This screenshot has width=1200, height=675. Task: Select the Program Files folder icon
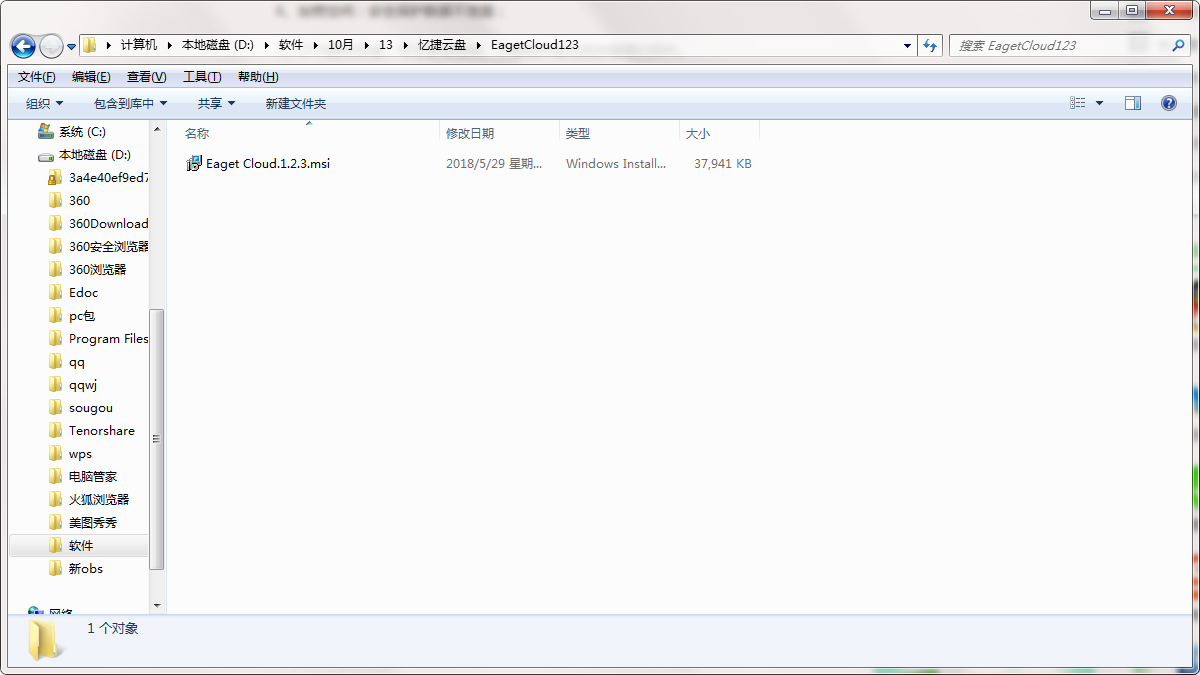pos(56,338)
